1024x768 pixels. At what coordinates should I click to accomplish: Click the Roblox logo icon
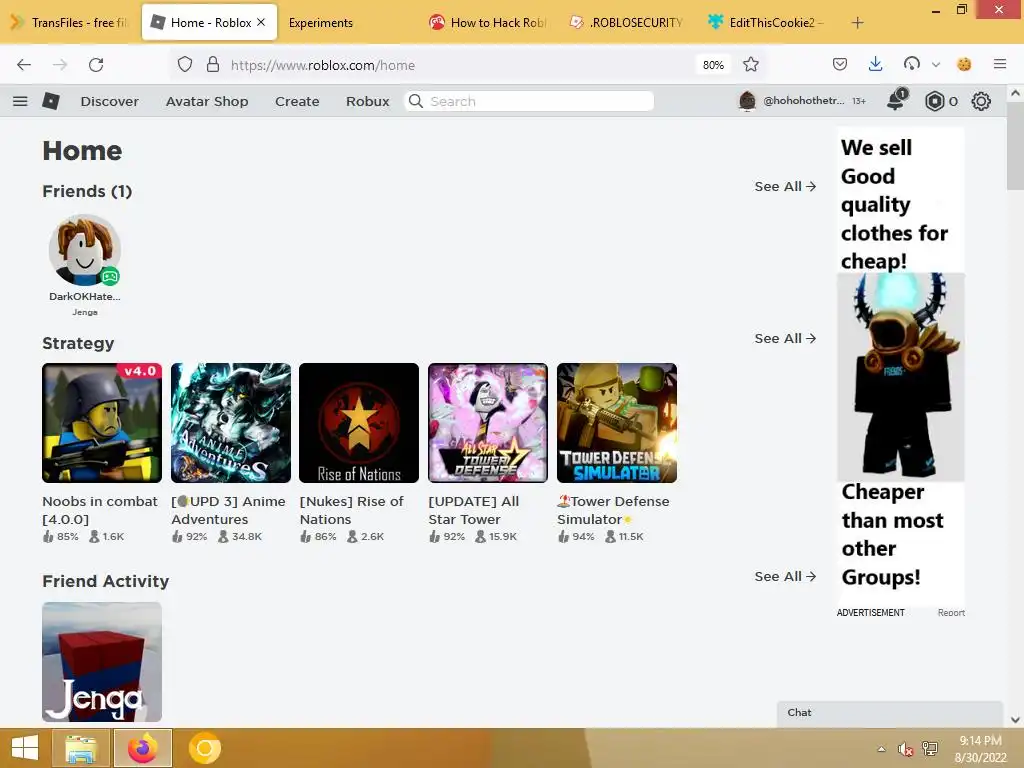point(51,101)
